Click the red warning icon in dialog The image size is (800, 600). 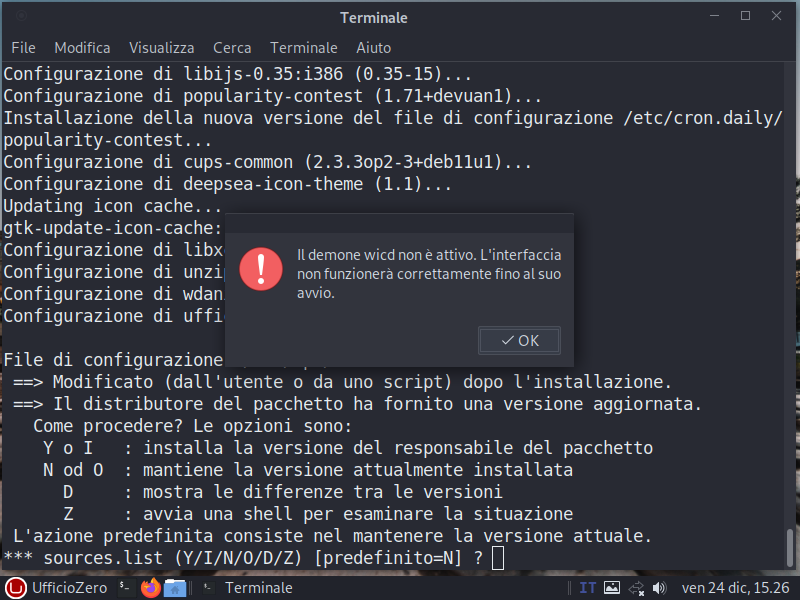(x=262, y=267)
